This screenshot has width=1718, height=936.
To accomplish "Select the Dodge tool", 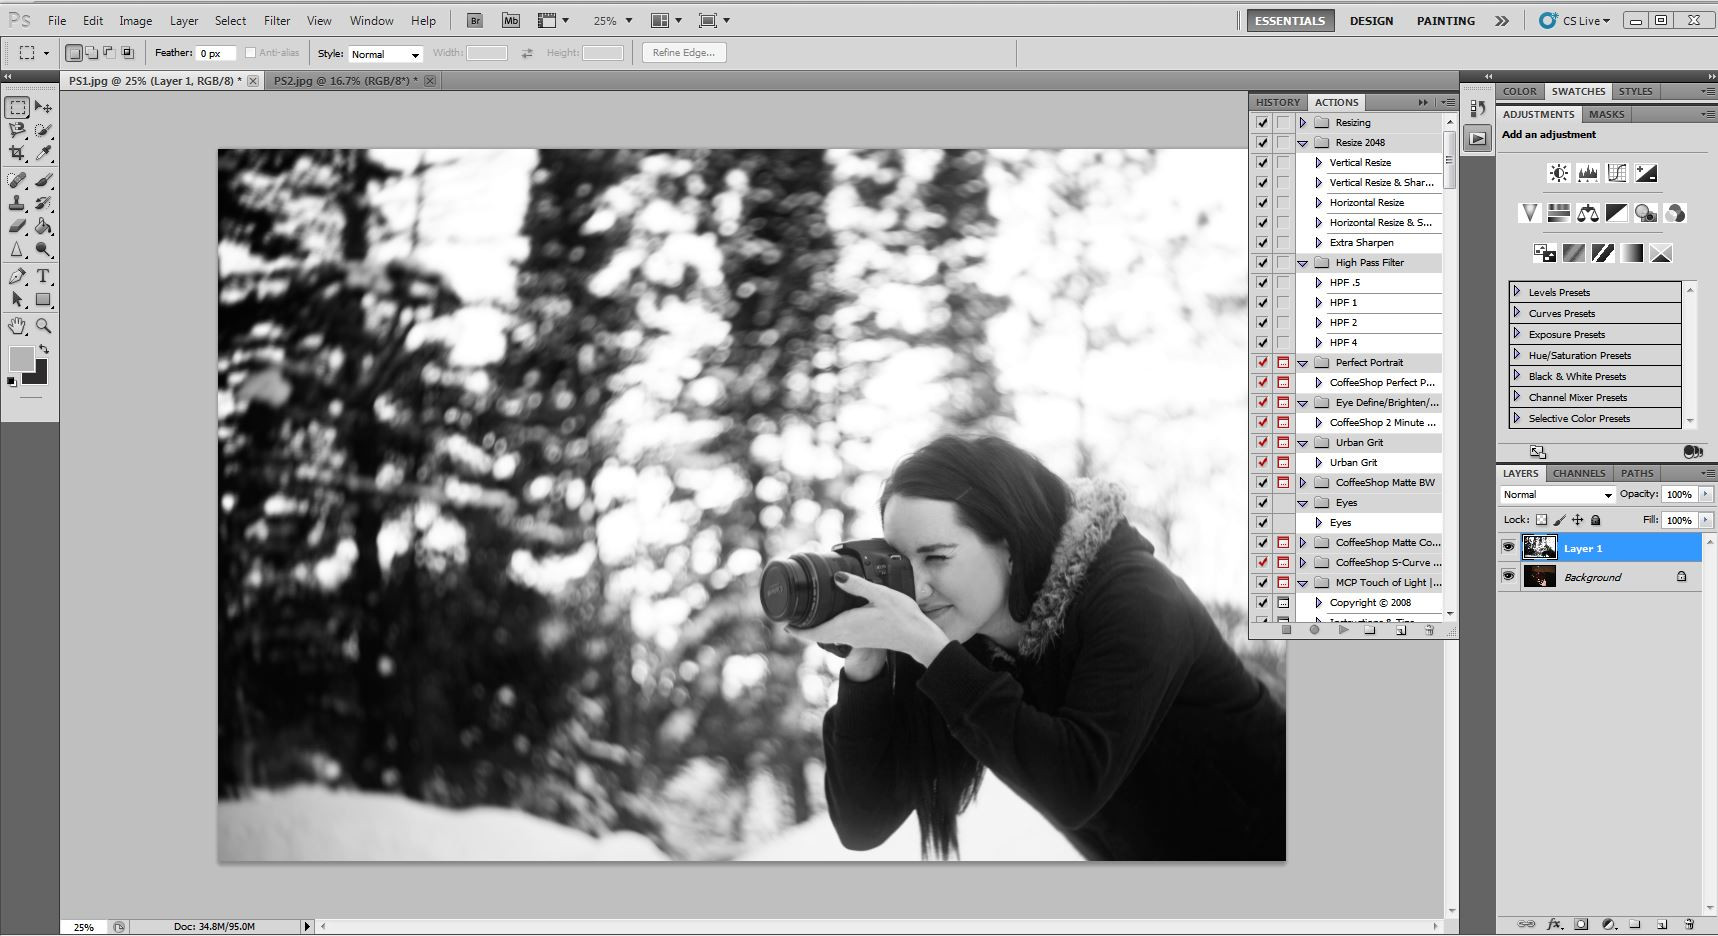I will click(43, 249).
